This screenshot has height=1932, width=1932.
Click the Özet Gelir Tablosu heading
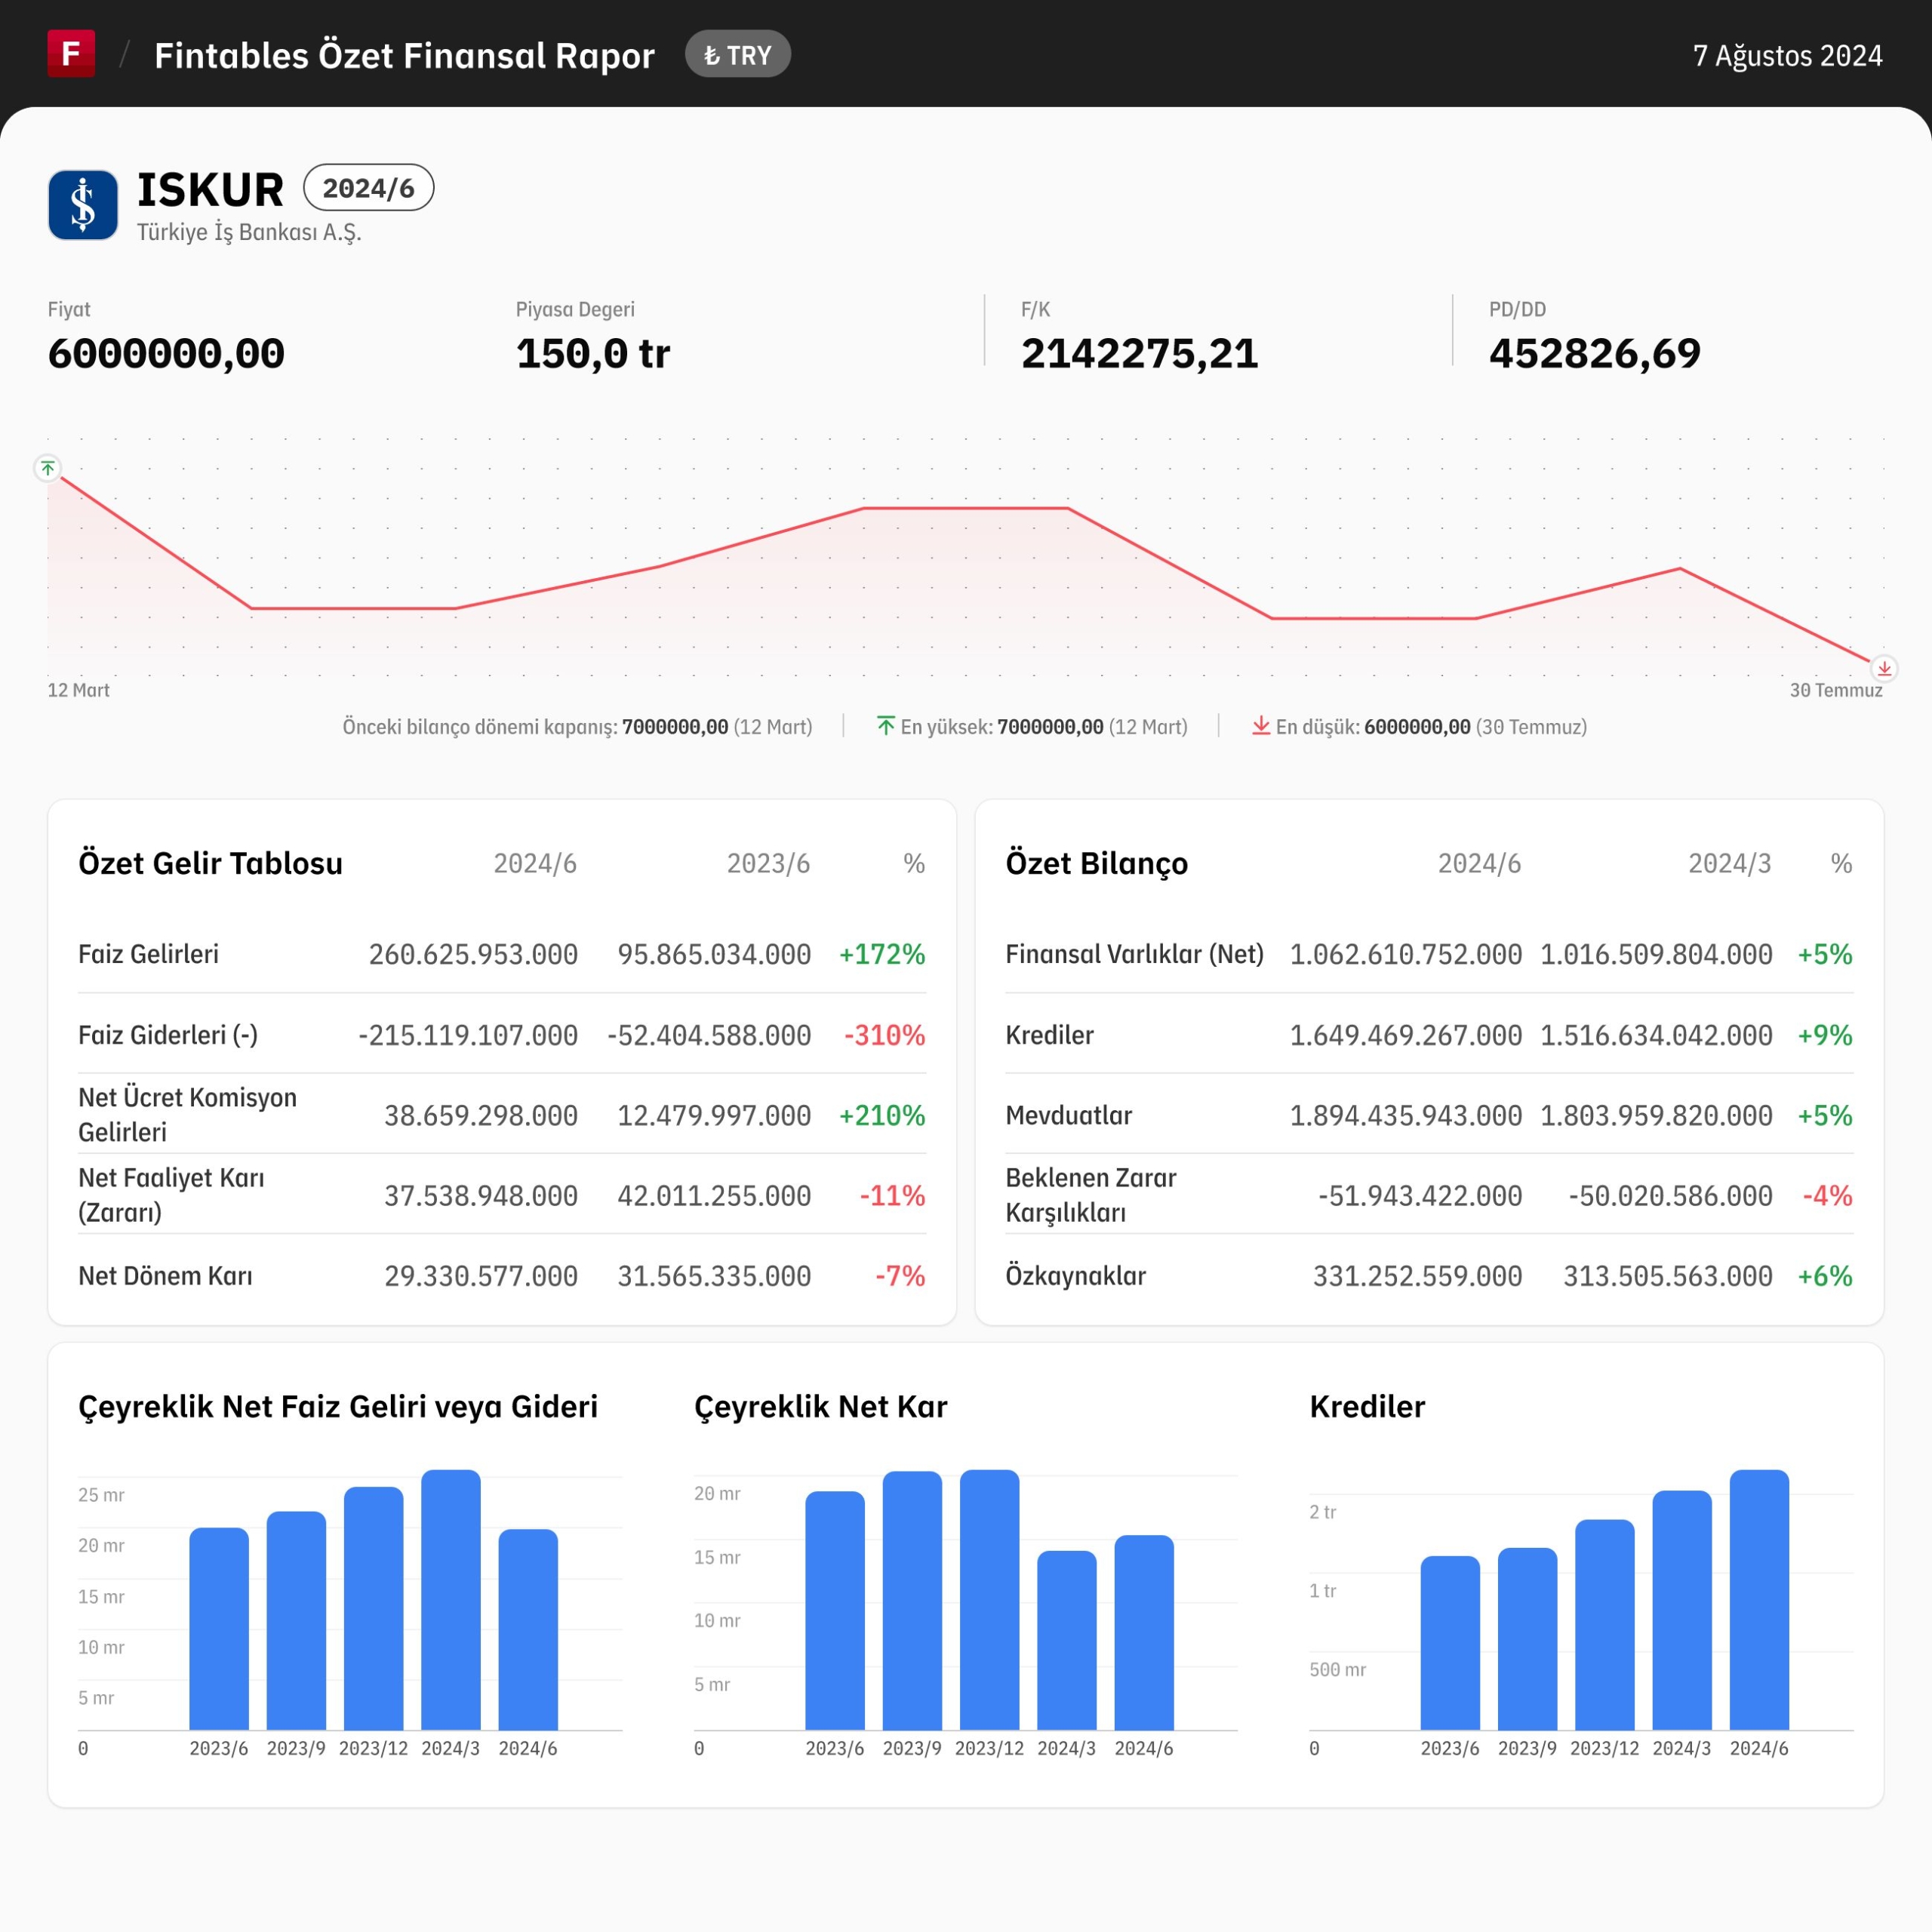tap(210, 863)
